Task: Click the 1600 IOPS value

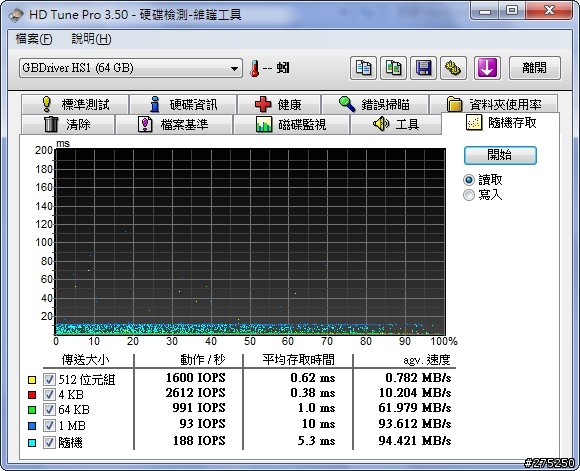Action: 195,378
